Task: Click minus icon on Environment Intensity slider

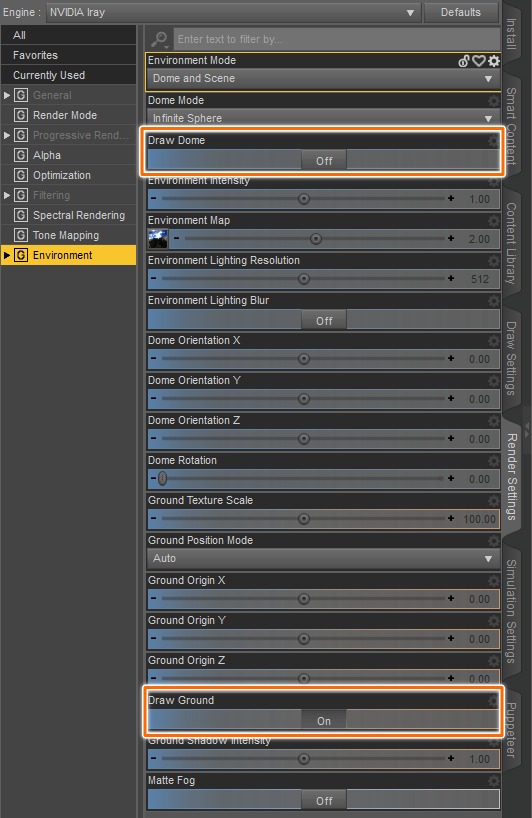Action: pyautogui.click(x=153, y=198)
